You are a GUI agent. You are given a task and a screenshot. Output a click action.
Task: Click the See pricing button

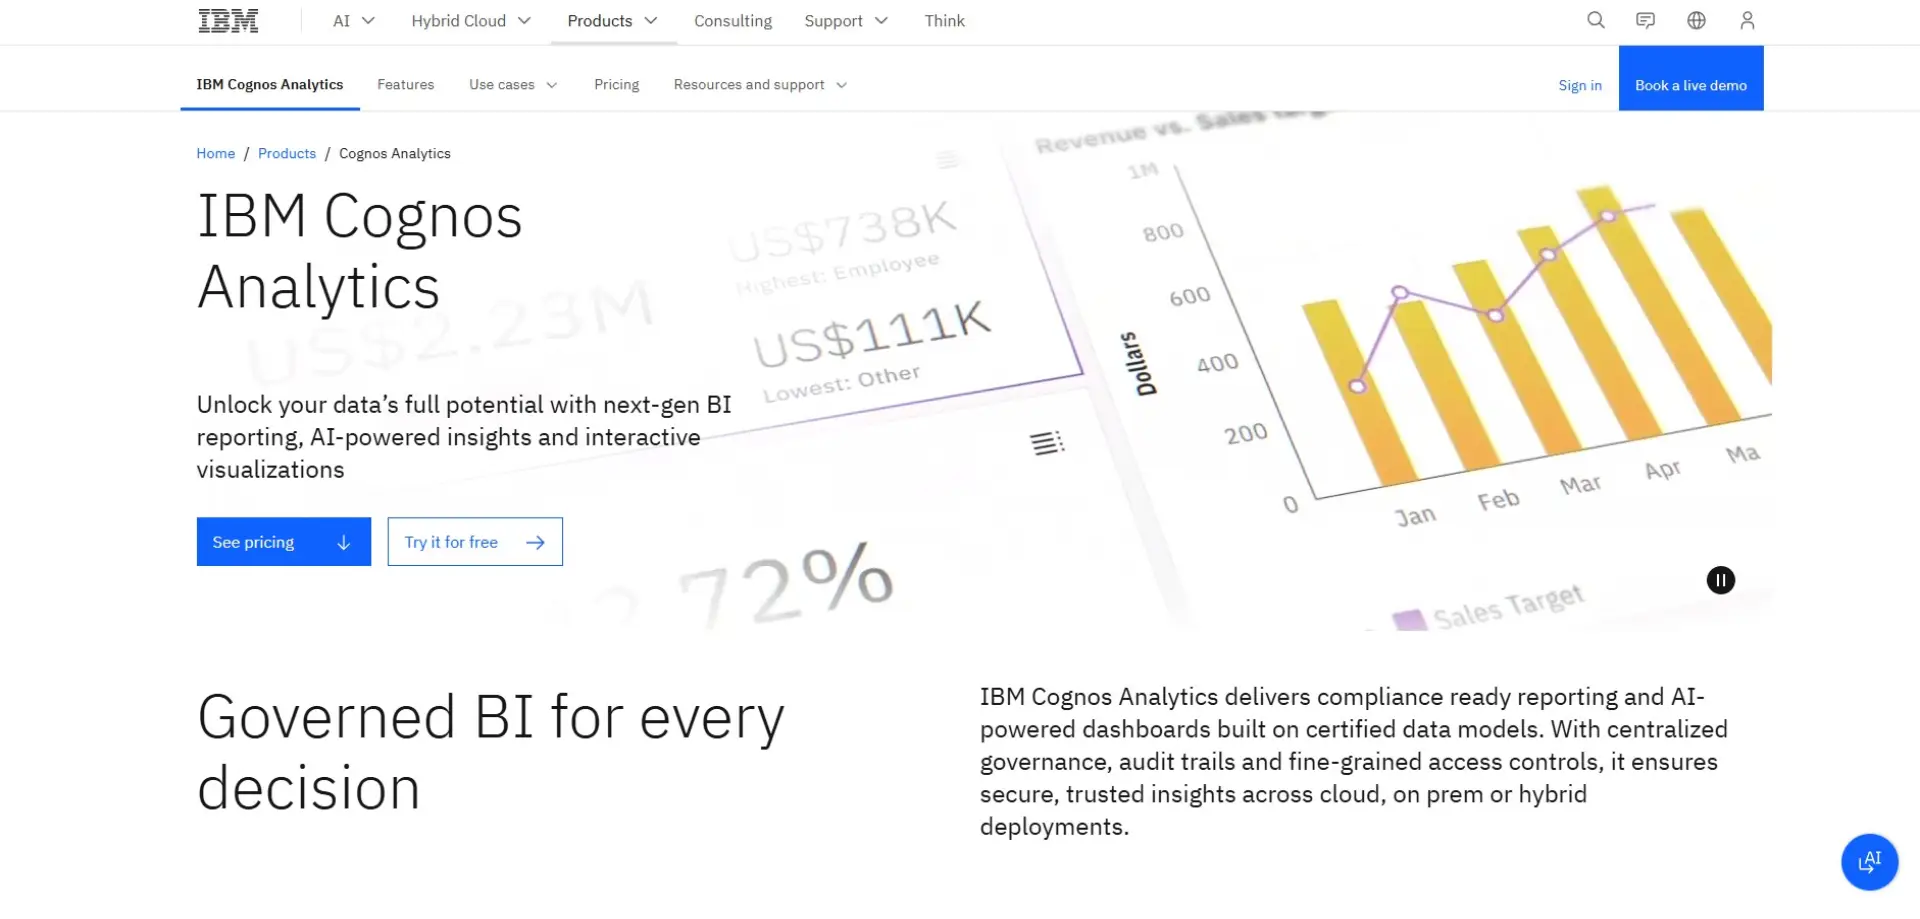tap(283, 541)
